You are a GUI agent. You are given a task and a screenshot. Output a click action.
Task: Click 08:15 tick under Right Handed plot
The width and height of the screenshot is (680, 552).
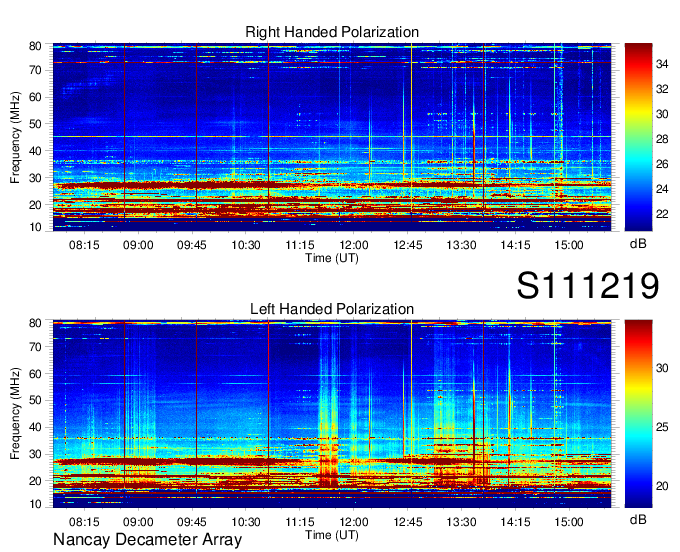coord(84,245)
